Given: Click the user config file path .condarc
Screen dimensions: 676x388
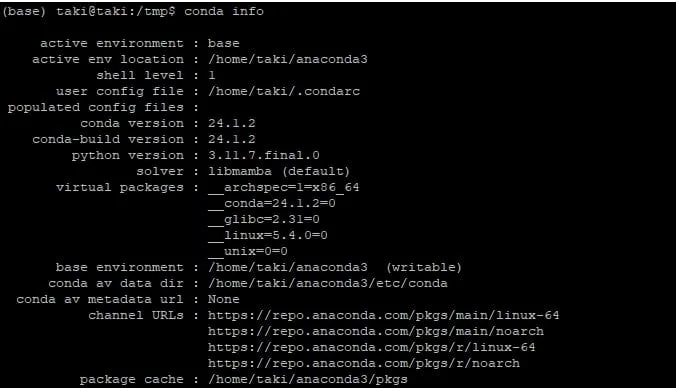Looking at the screenshot, I should coord(284,91).
